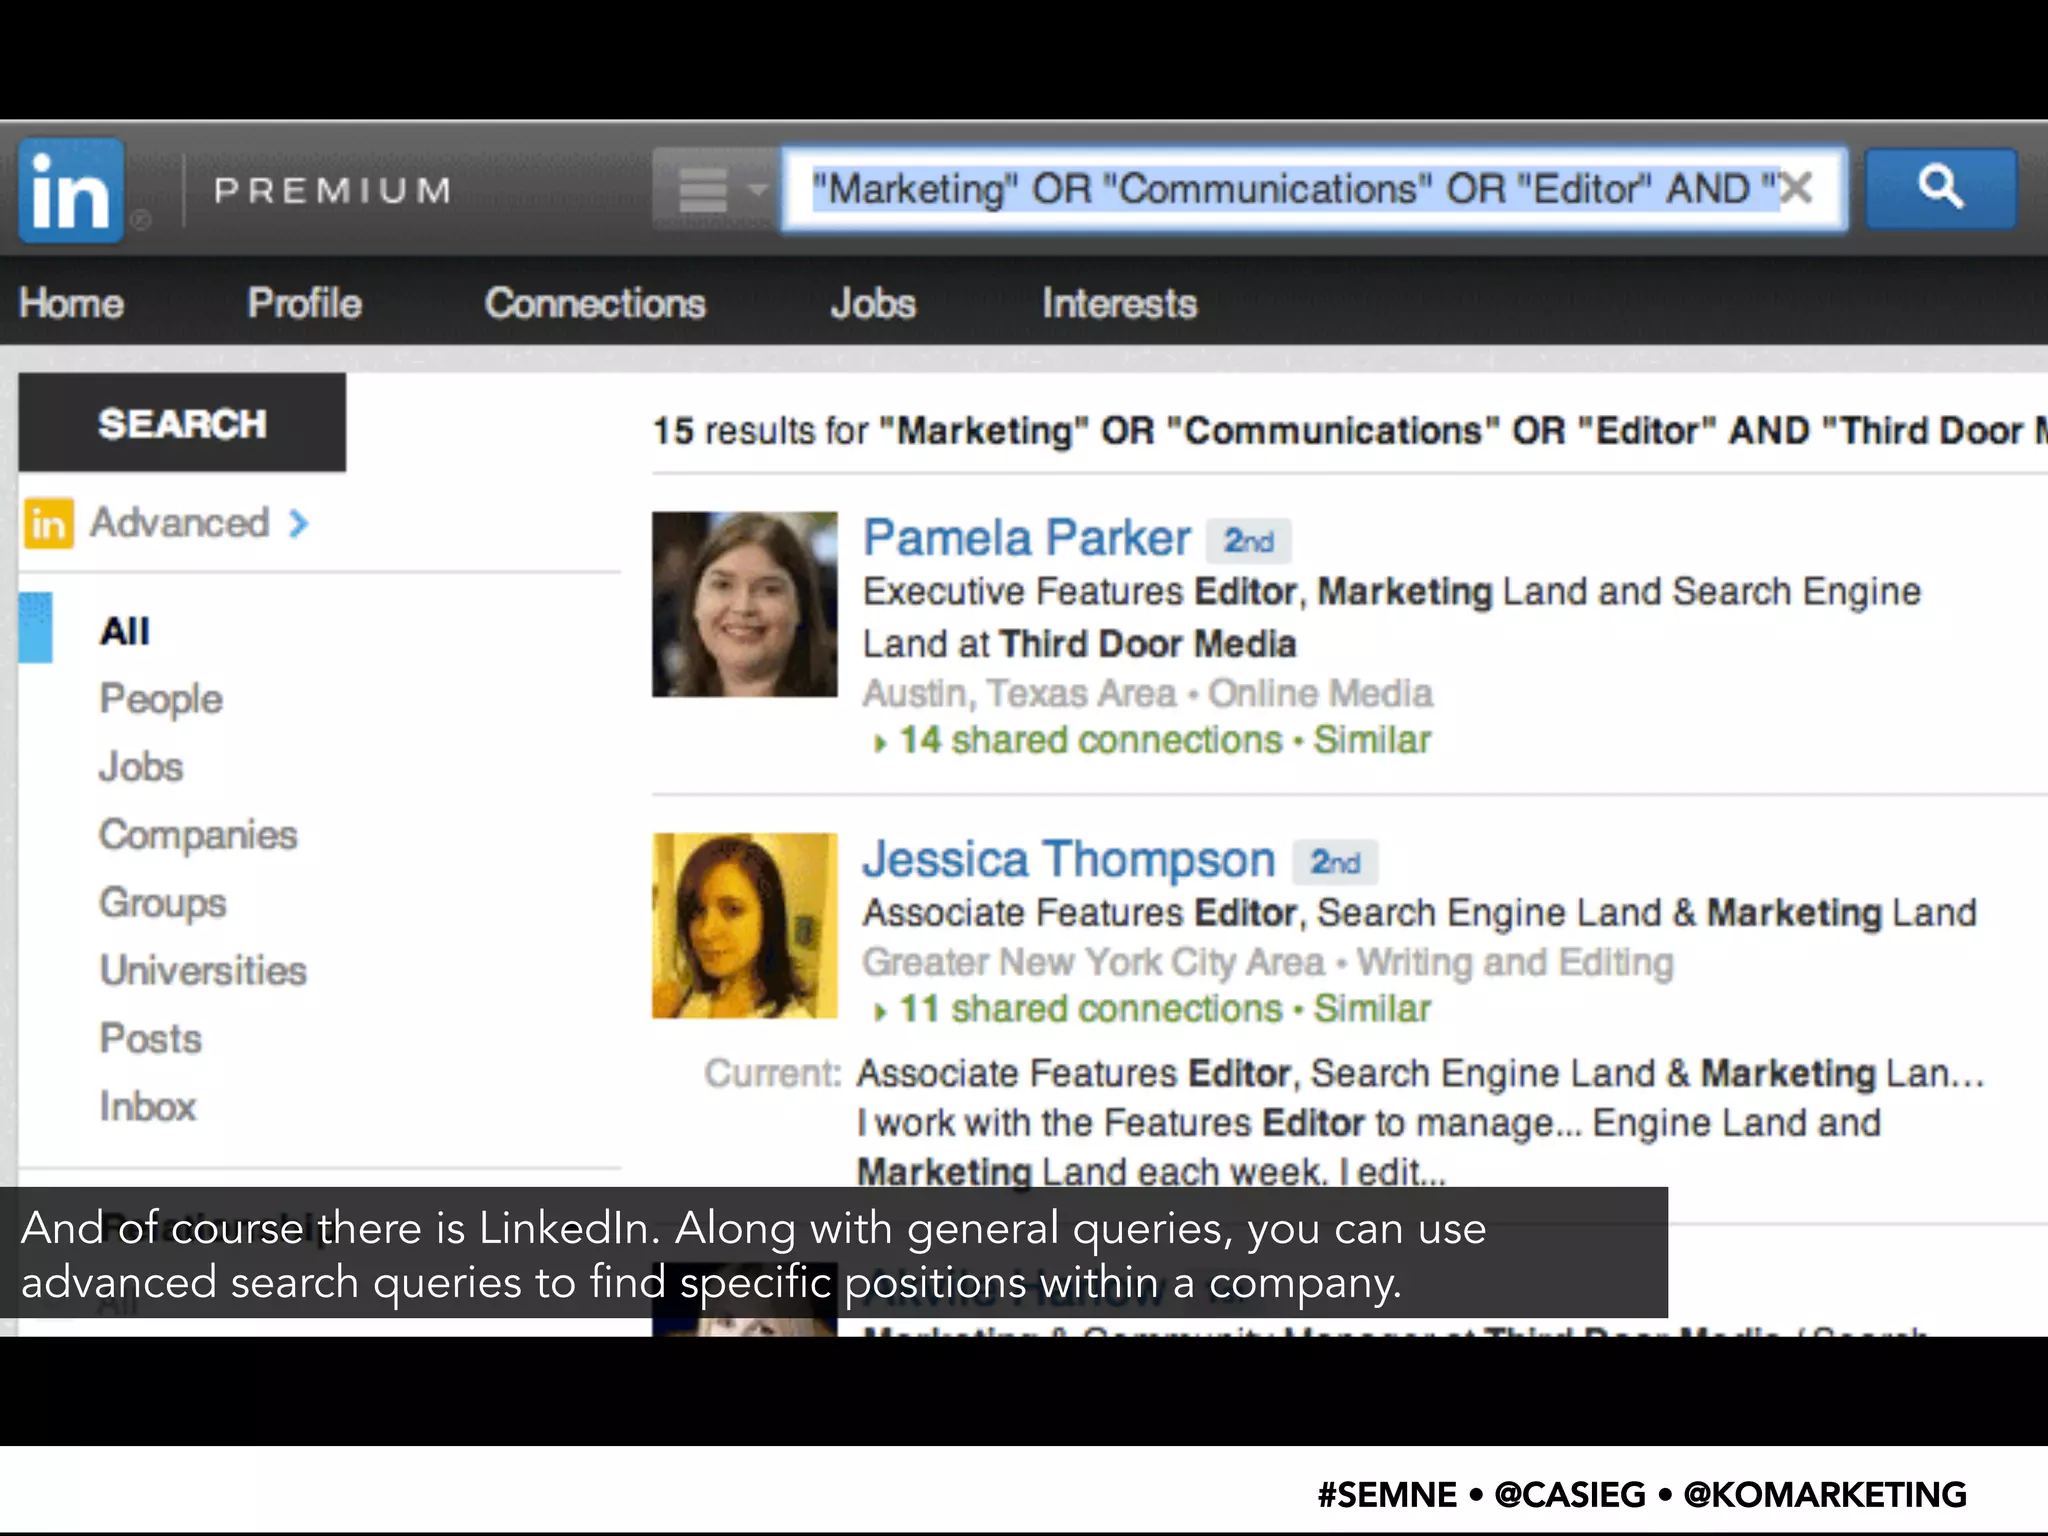Viewport: 2048px width, 1536px height.
Task: Open Advanced search link
Action: pos(180,523)
